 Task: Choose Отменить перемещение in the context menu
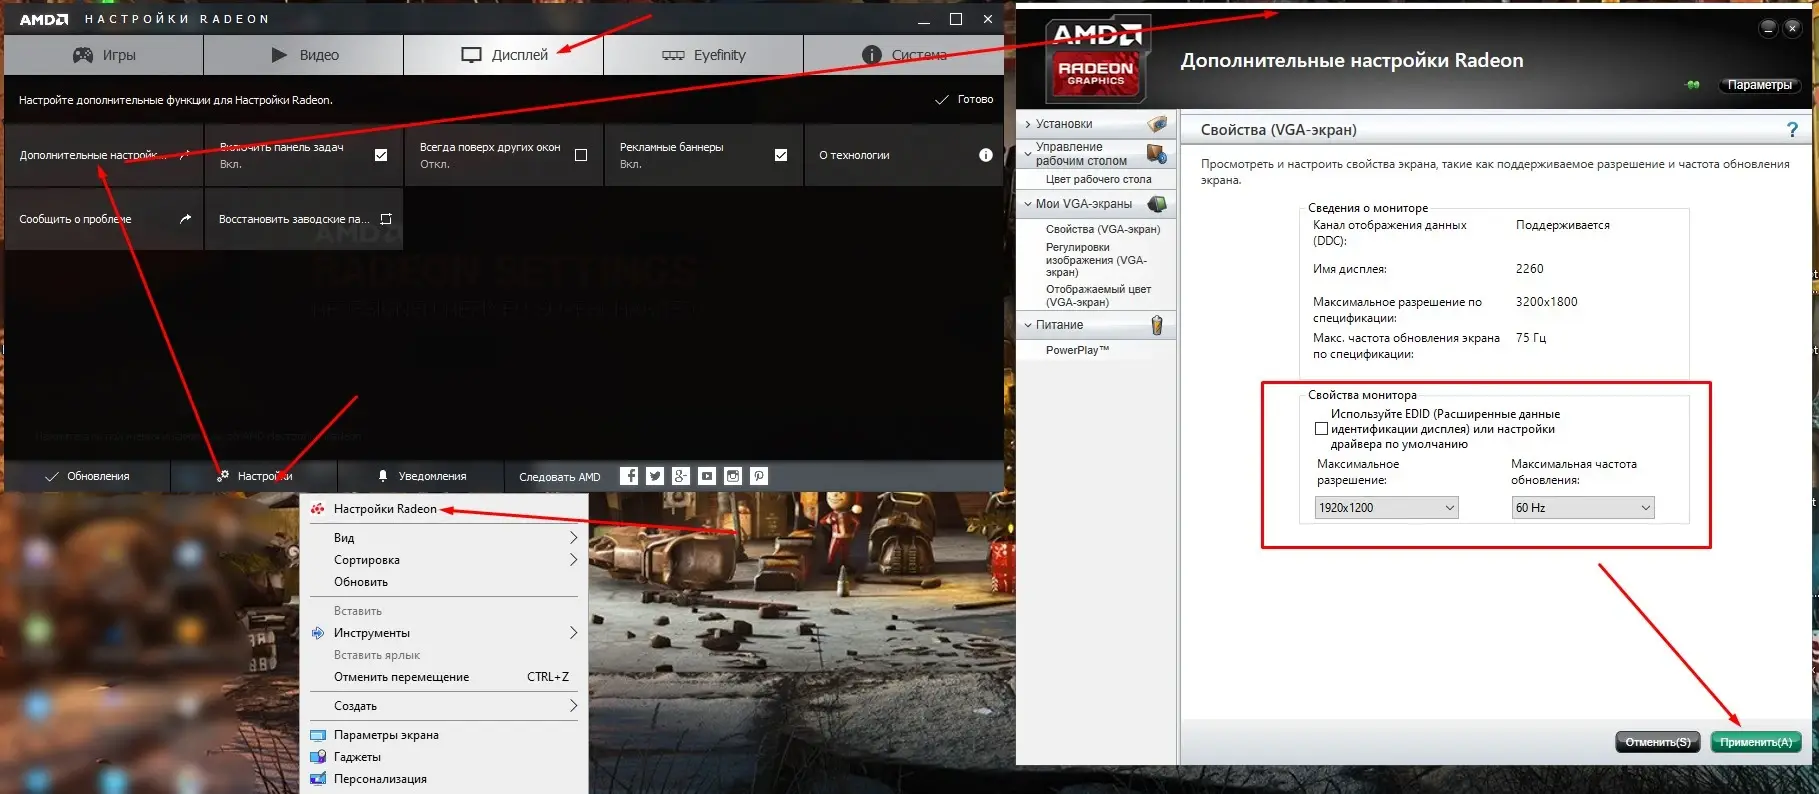tap(443, 677)
